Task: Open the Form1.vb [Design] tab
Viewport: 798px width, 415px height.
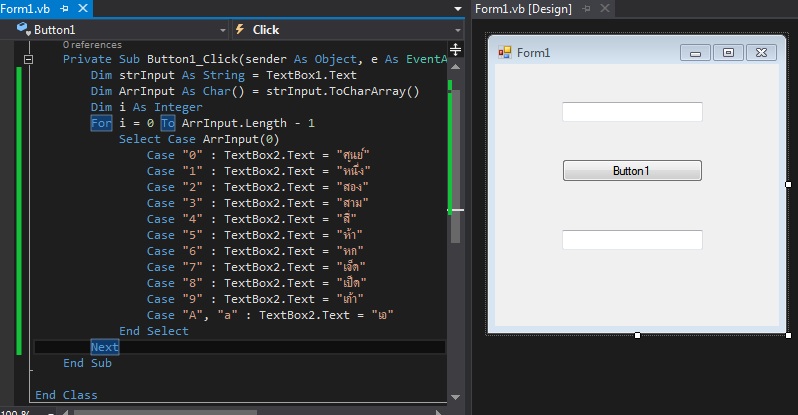Action: tap(523, 9)
